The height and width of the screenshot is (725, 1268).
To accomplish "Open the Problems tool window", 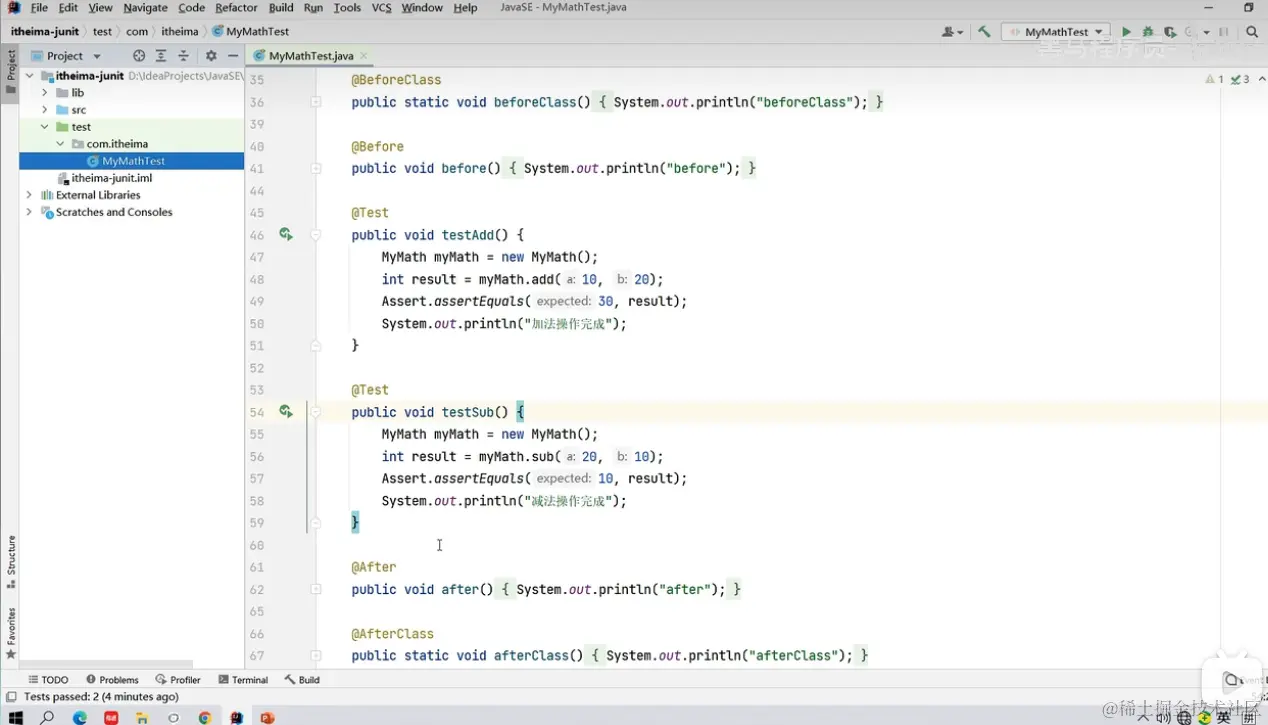I will 112,680.
